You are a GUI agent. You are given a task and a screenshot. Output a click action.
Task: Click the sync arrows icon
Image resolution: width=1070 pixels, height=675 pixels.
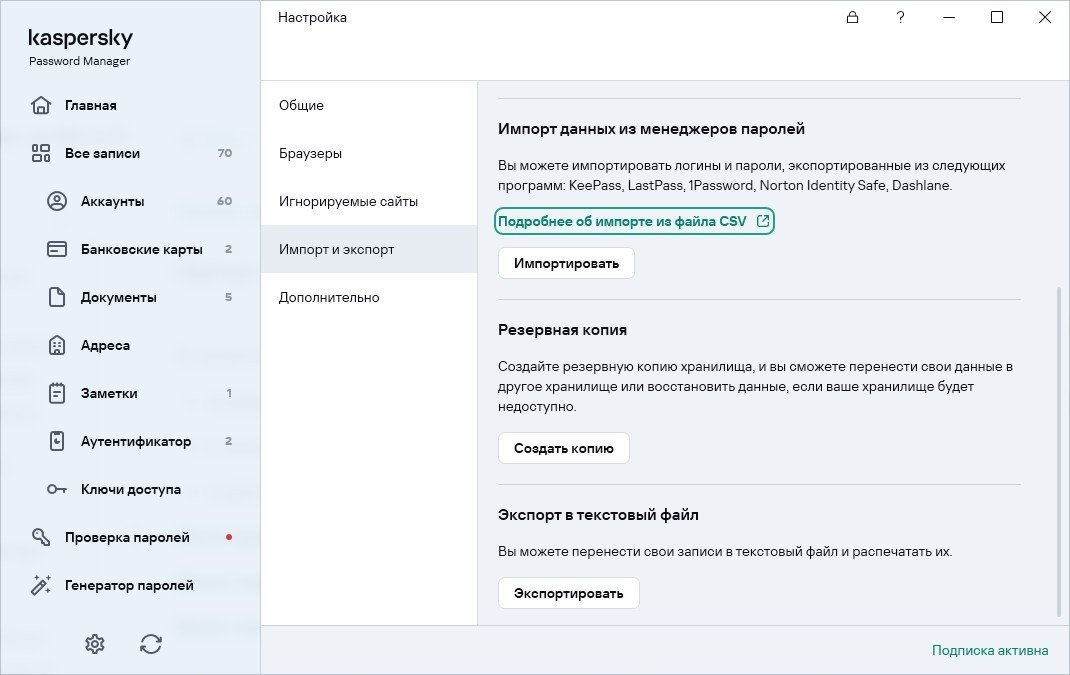(x=151, y=644)
